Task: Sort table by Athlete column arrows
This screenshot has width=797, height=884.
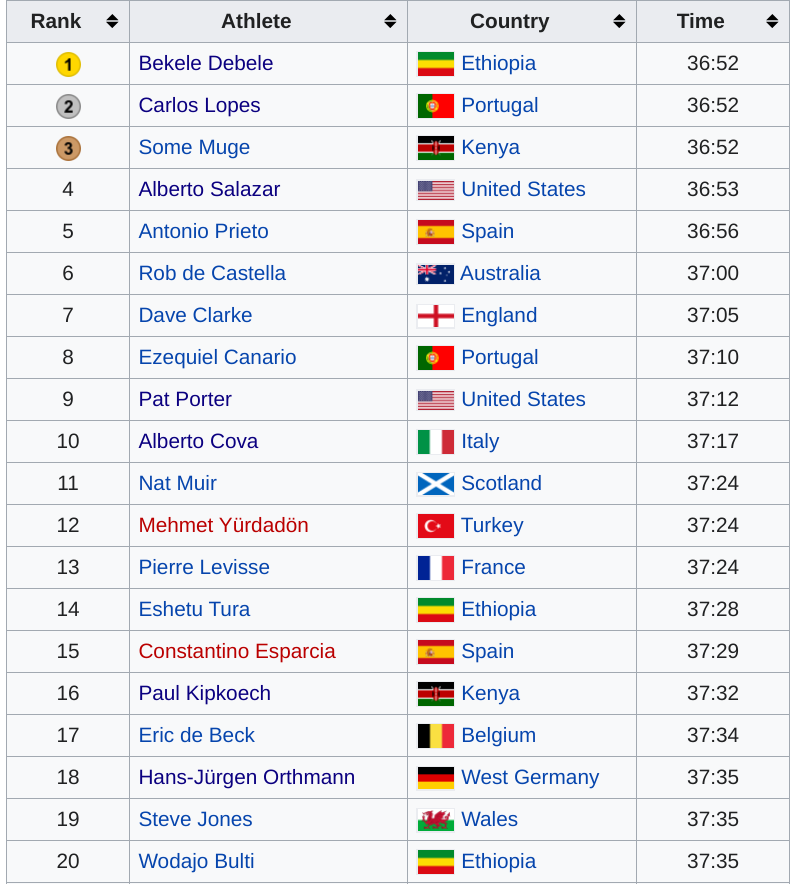Action: pos(390,21)
